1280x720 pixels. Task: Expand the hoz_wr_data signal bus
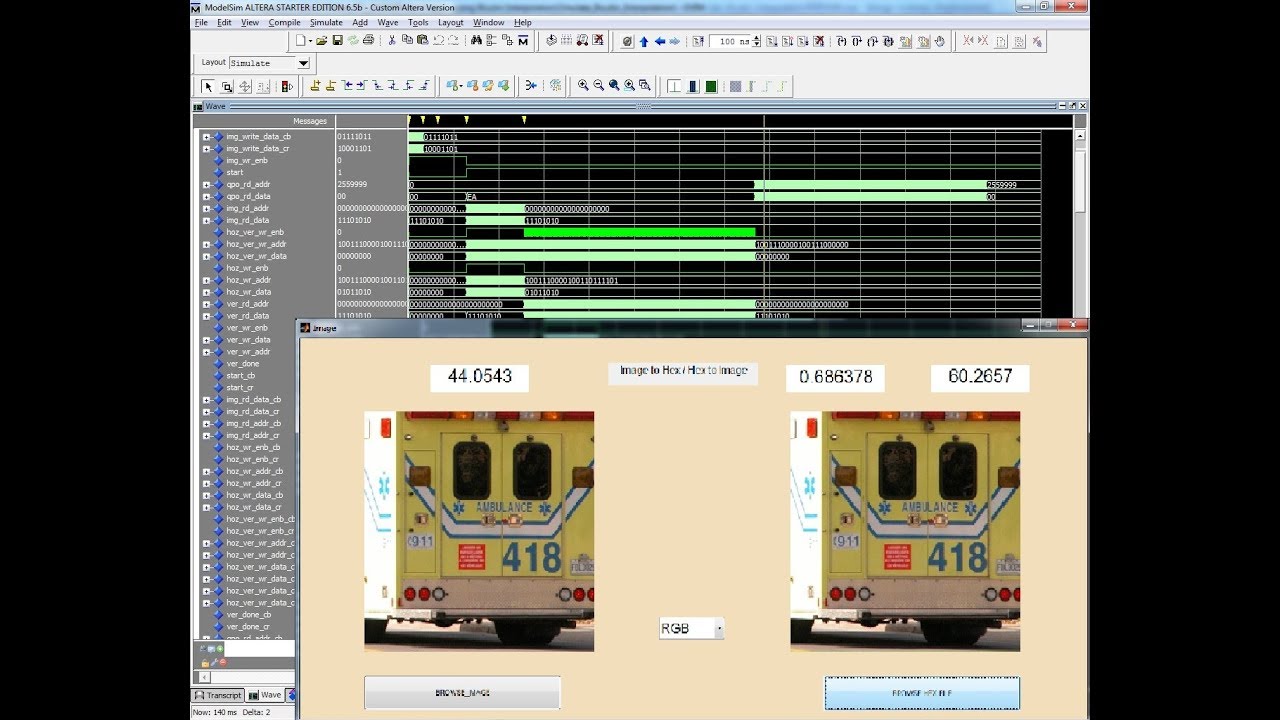(x=206, y=292)
